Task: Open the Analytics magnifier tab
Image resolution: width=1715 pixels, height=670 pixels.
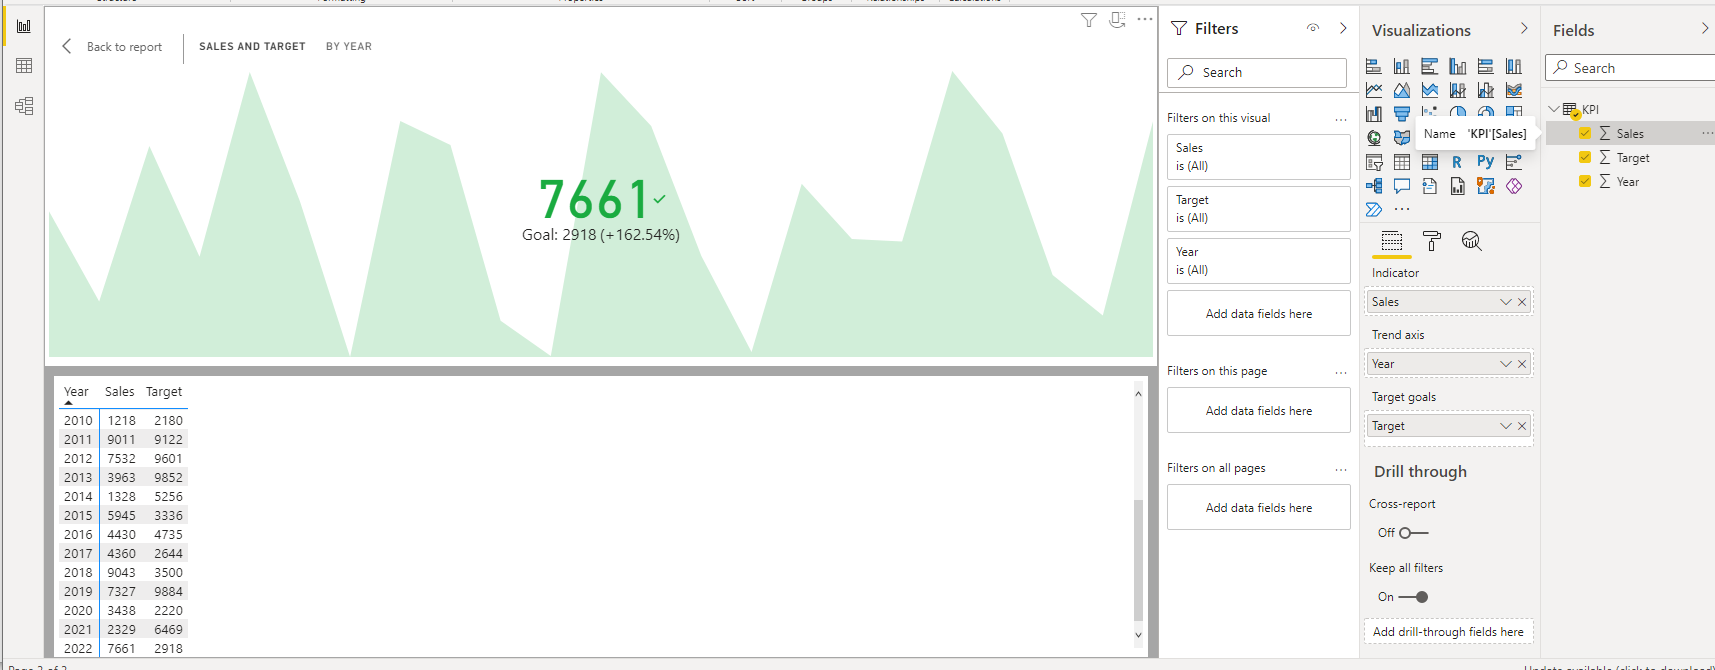Action: click(1471, 241)
